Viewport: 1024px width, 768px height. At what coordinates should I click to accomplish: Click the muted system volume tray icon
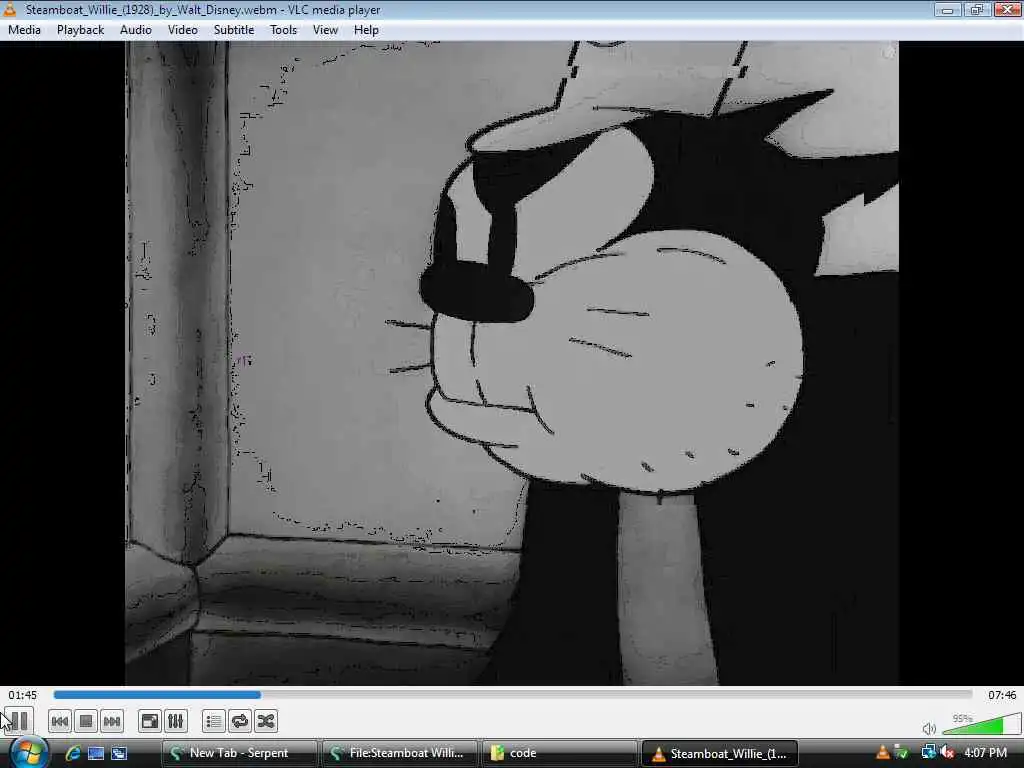(948, 753)
